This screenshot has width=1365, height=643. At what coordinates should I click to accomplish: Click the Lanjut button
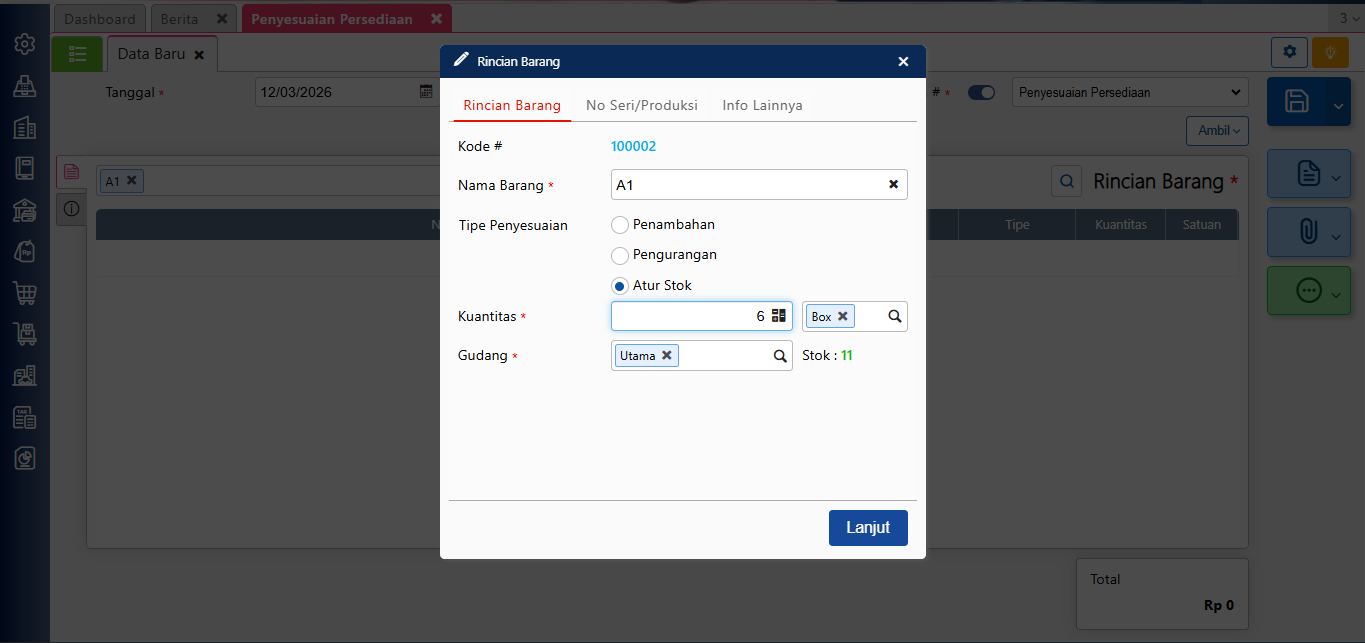tap(867, 528)
